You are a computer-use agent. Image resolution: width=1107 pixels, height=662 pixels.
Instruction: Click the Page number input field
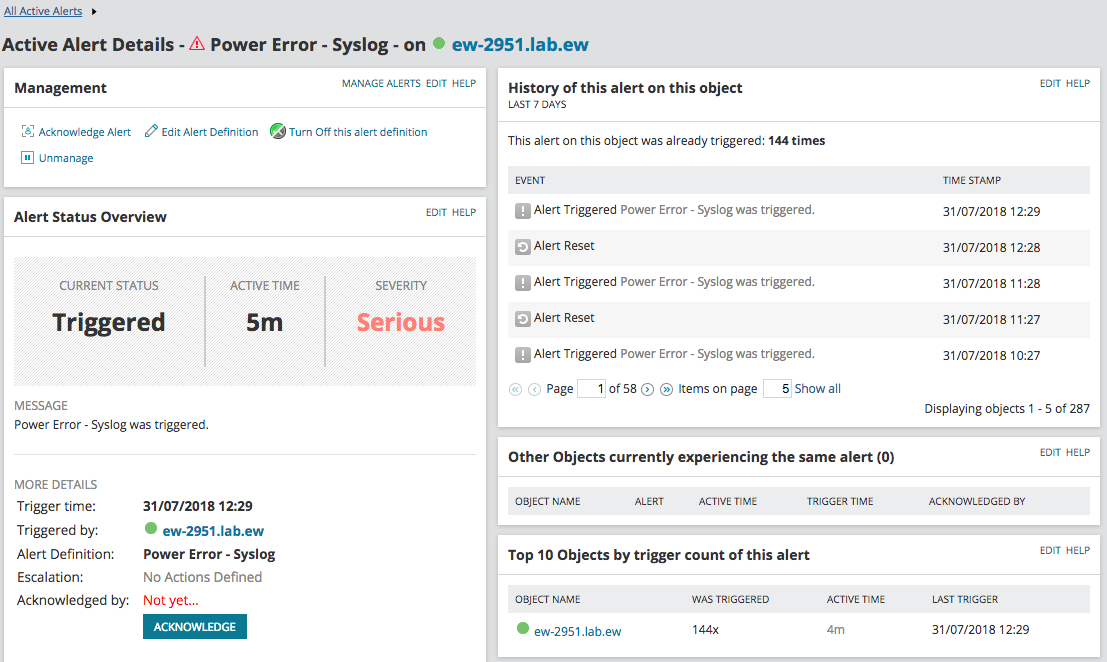pyautogui.click(x=592, y=389)
